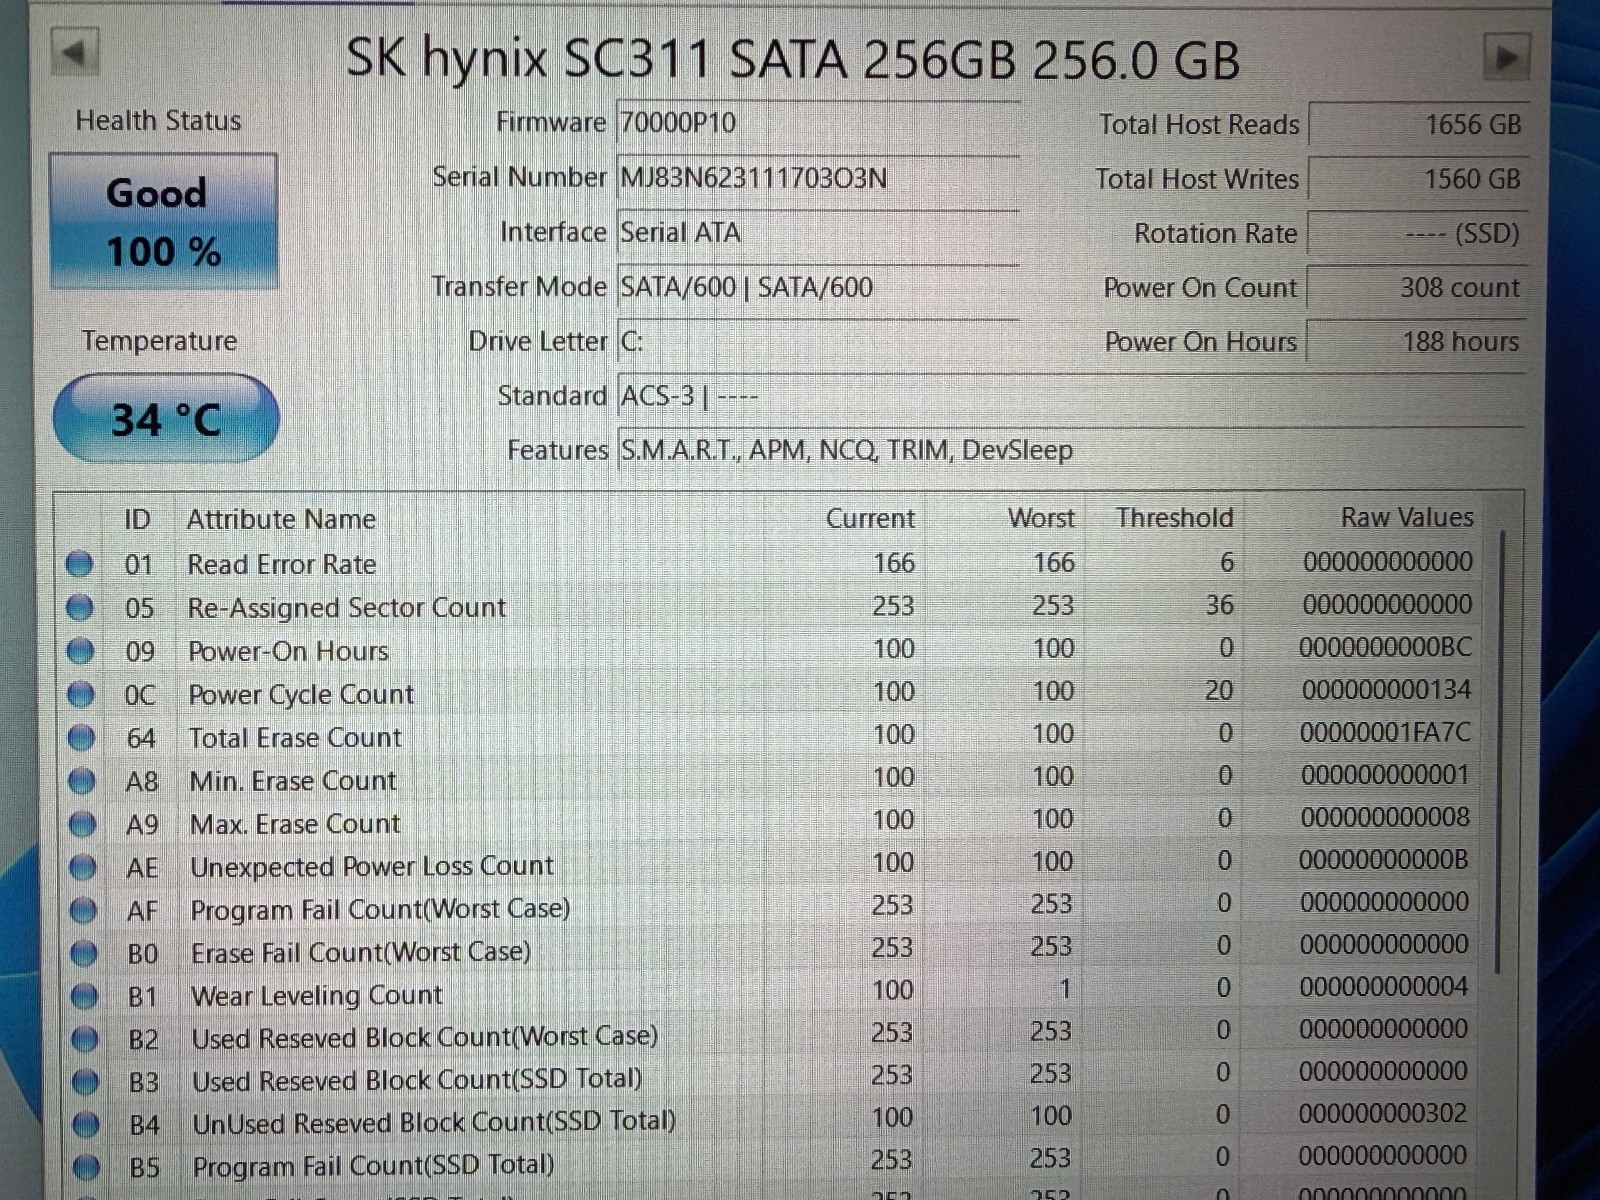
Task: Click the status dot for Unexpected Power Loss Count
Action: coord(83,867)
